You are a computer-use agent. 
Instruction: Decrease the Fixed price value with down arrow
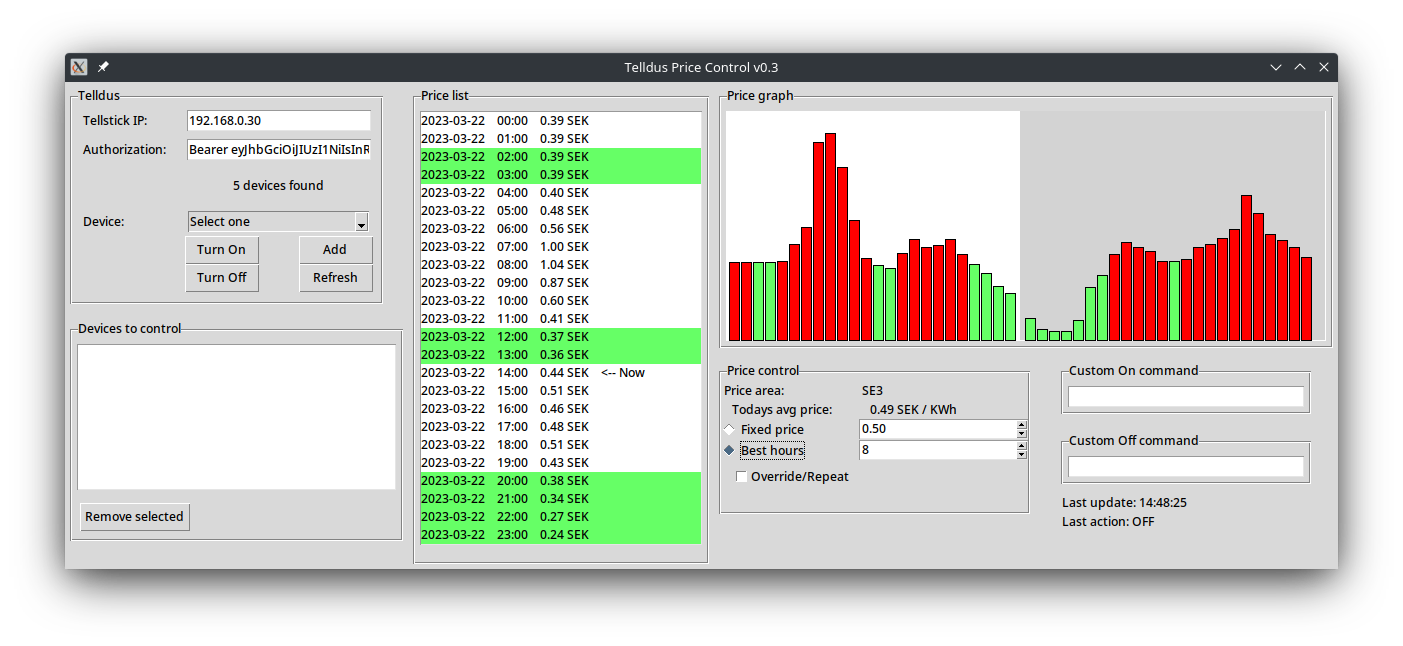tap(1022, 433)
